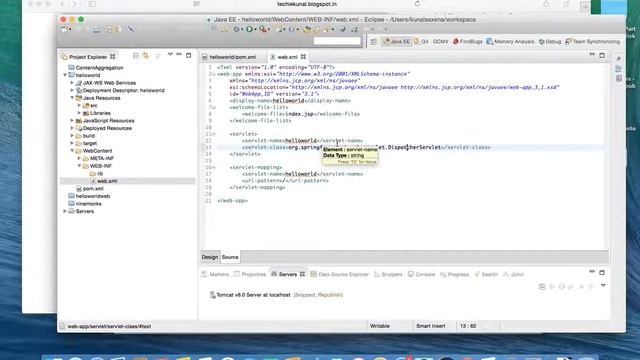Select the target folder
Viewport: 640px width, 360px height.
click(x=90, y=143)
